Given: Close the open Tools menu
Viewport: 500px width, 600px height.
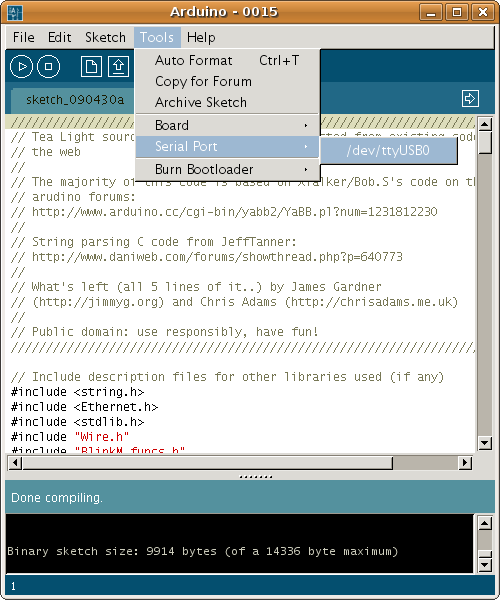Looking at the screenshot, I should coord(157,38).
